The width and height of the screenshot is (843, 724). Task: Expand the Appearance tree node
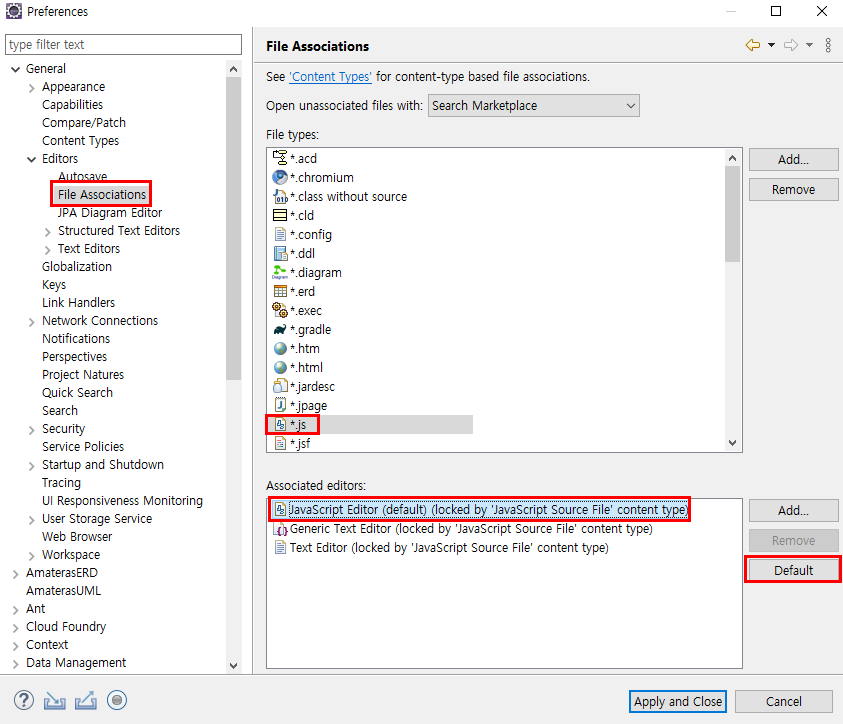coord(32,87)
